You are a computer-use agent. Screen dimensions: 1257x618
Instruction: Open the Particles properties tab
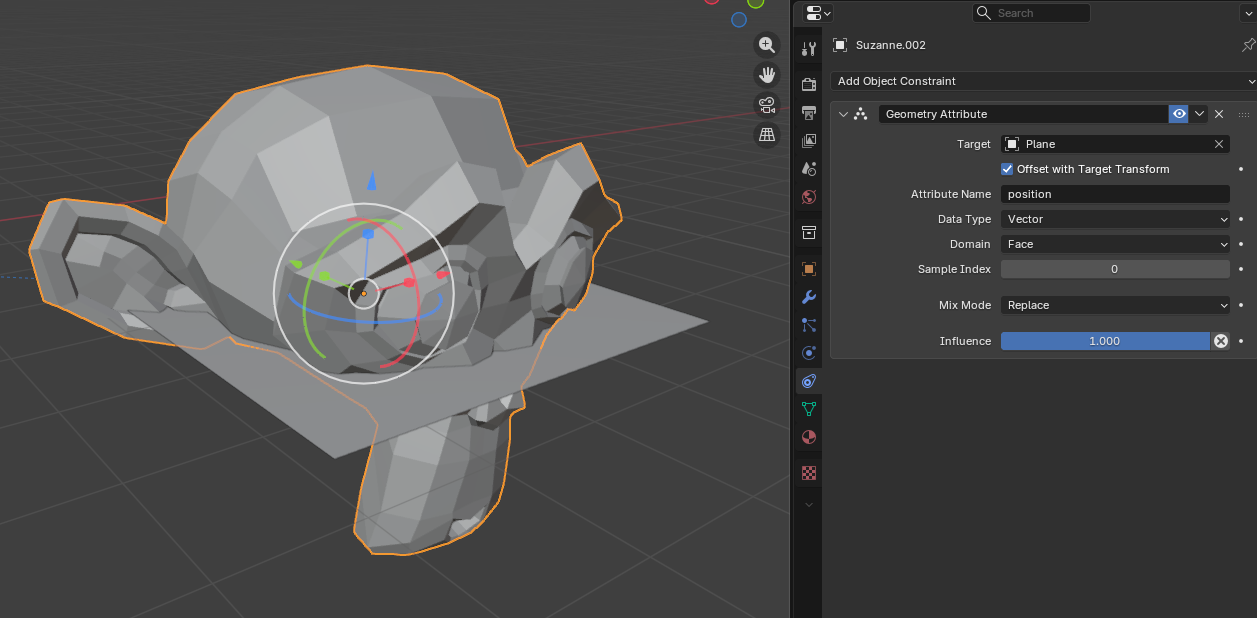pyautogui.click(x=809, y=325)
